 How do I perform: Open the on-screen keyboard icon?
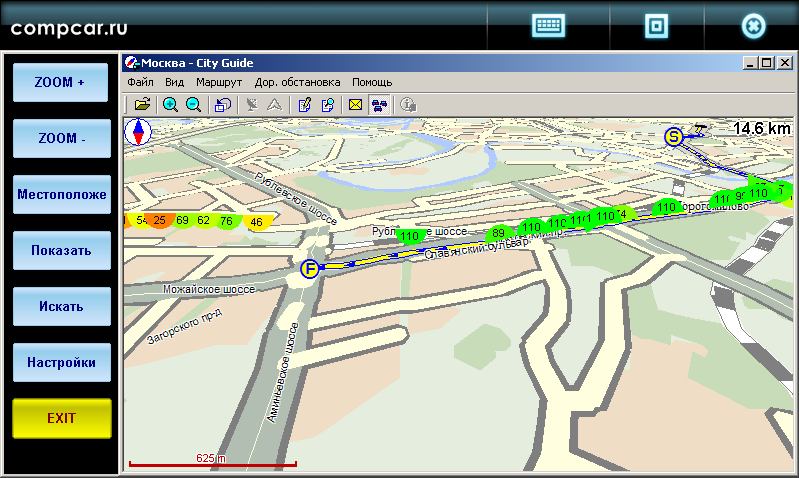pyautogui.click(x=549, y=27)
